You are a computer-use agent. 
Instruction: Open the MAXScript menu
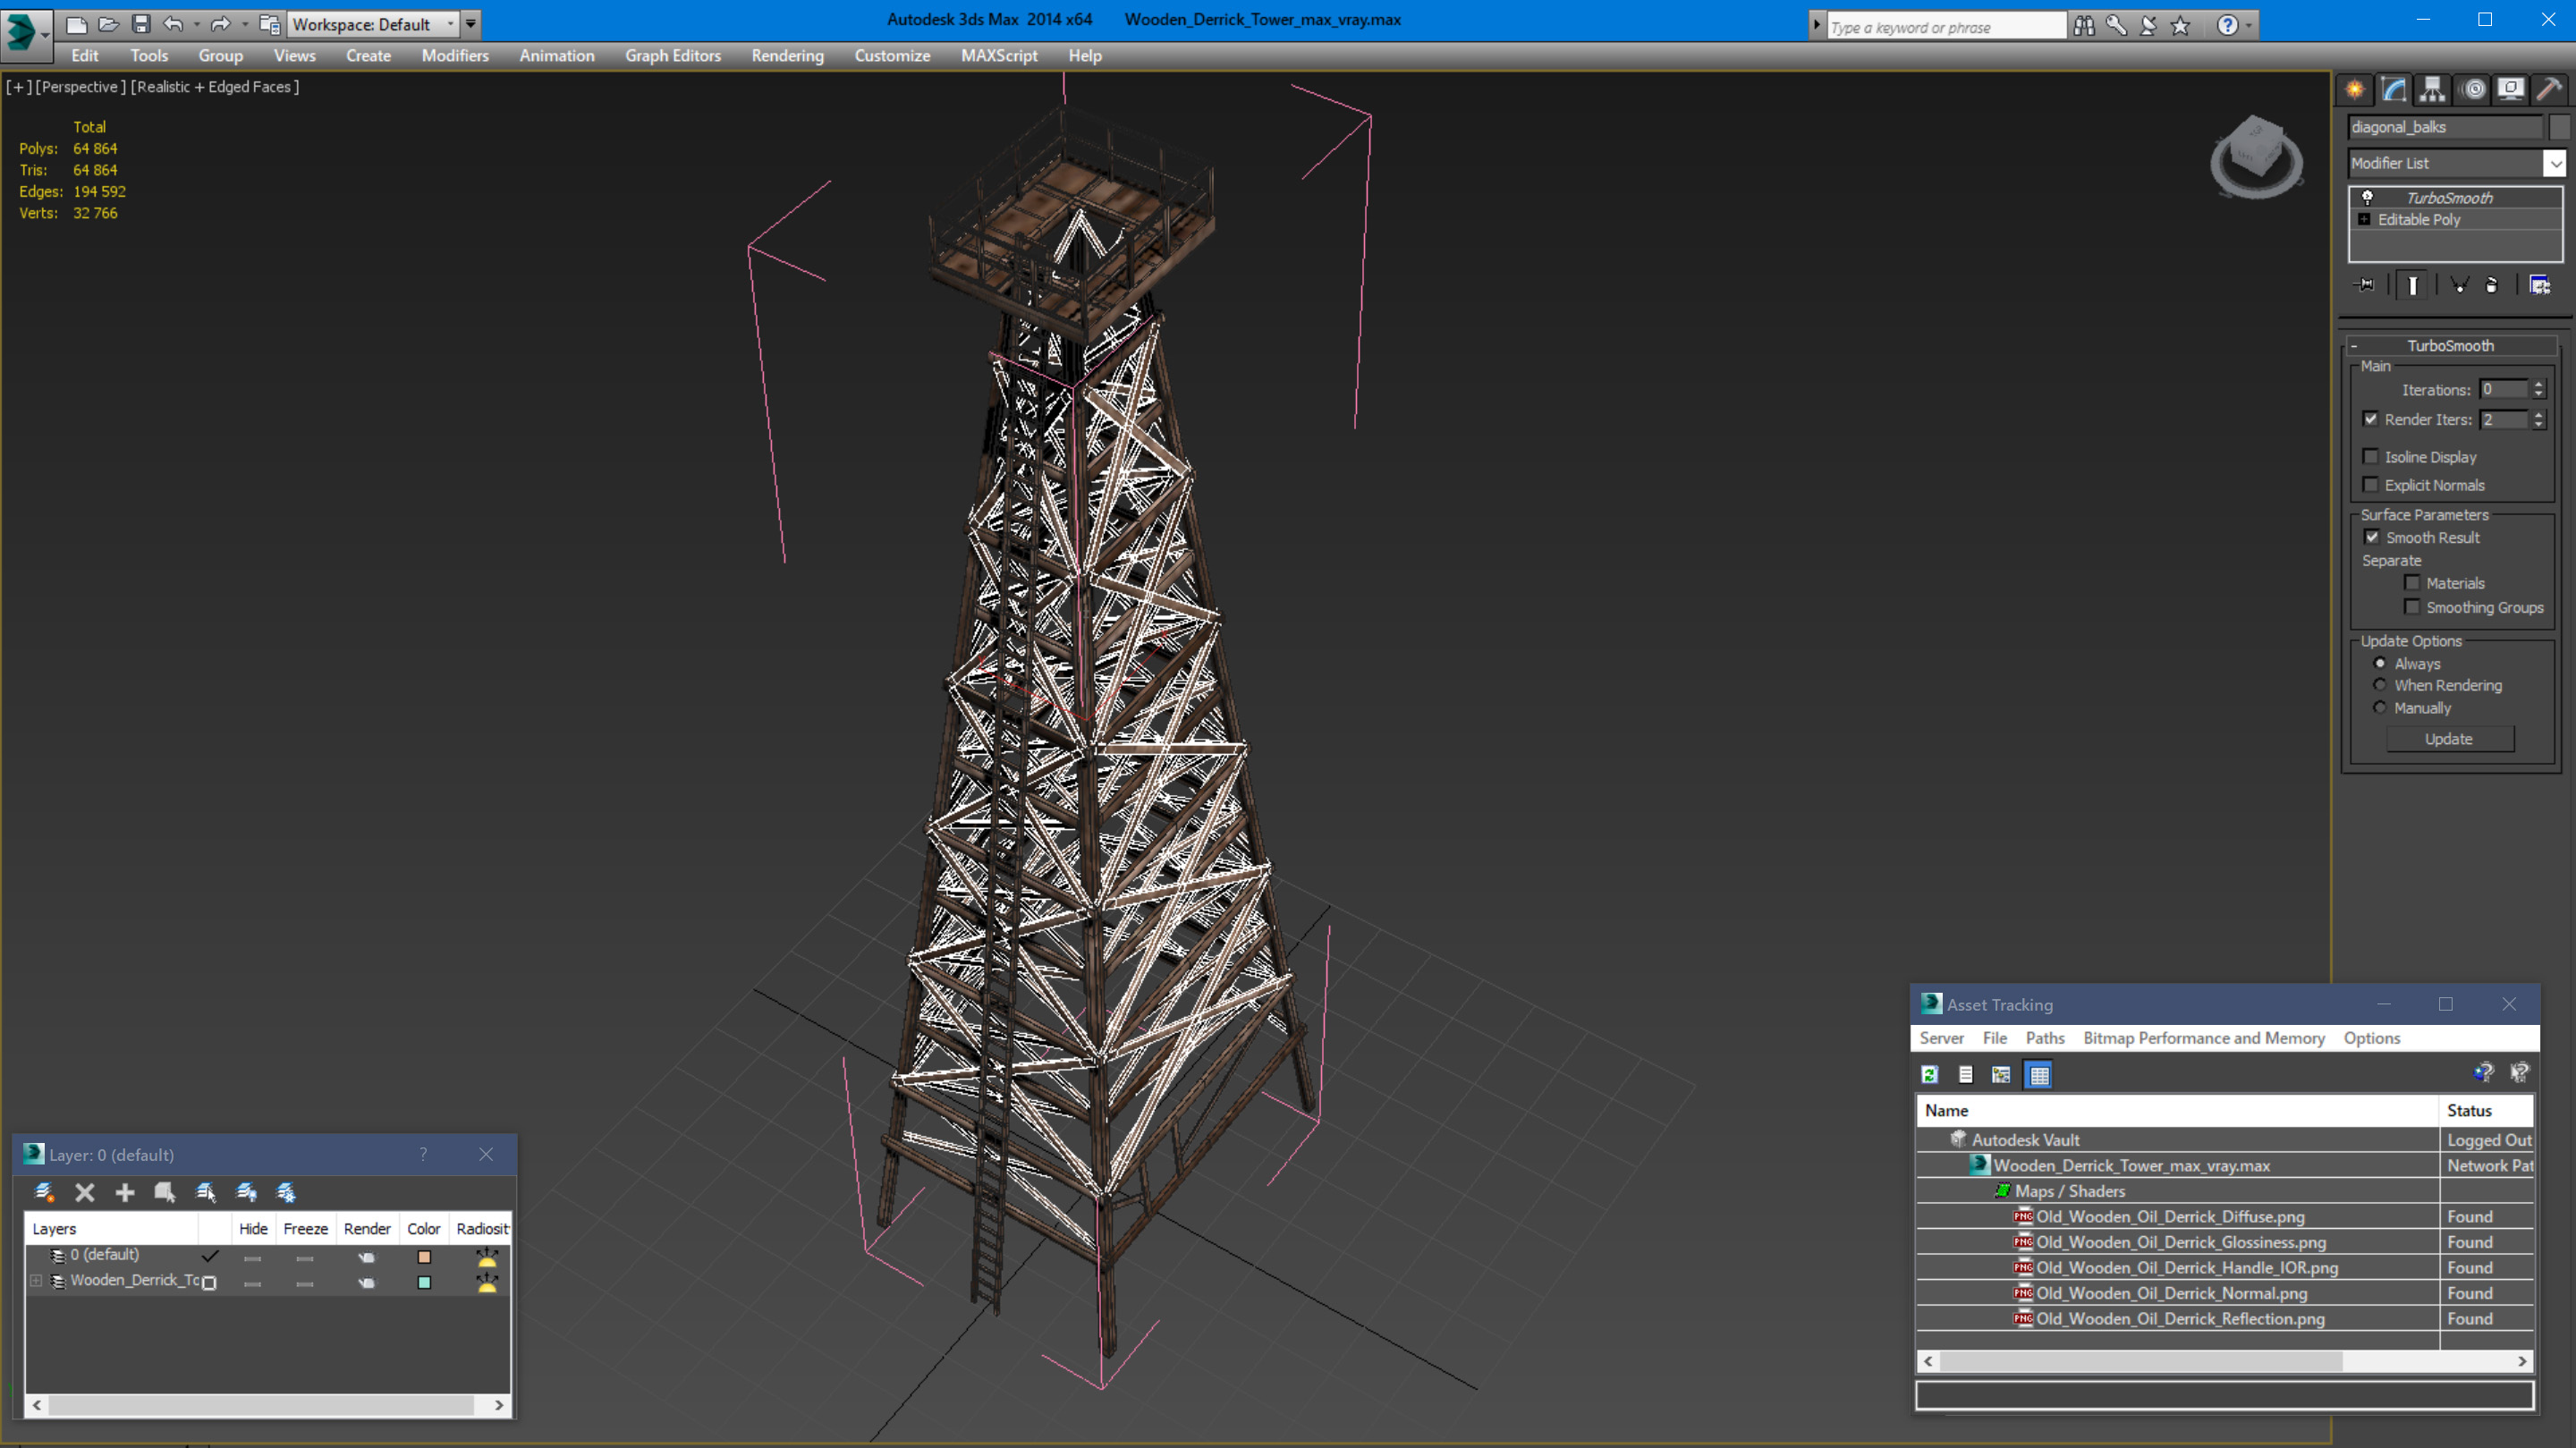pos(998,56)
